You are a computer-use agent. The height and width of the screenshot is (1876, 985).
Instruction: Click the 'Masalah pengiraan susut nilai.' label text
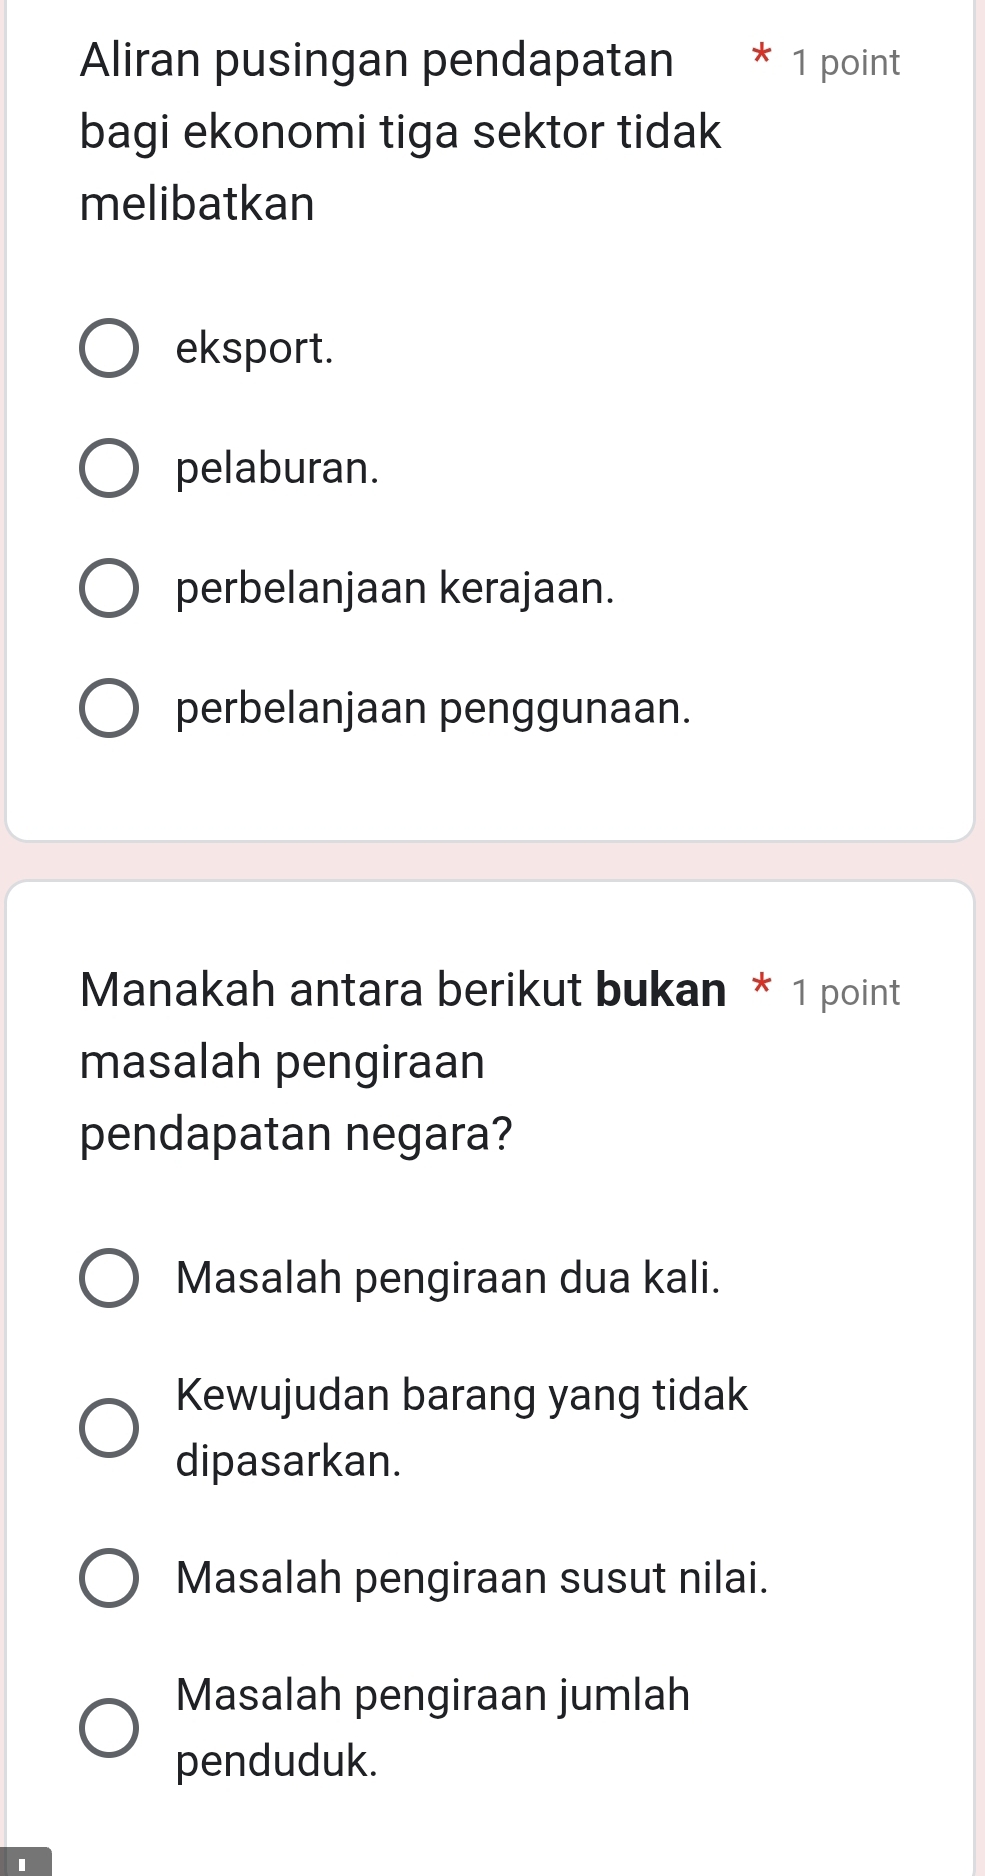472,1578
